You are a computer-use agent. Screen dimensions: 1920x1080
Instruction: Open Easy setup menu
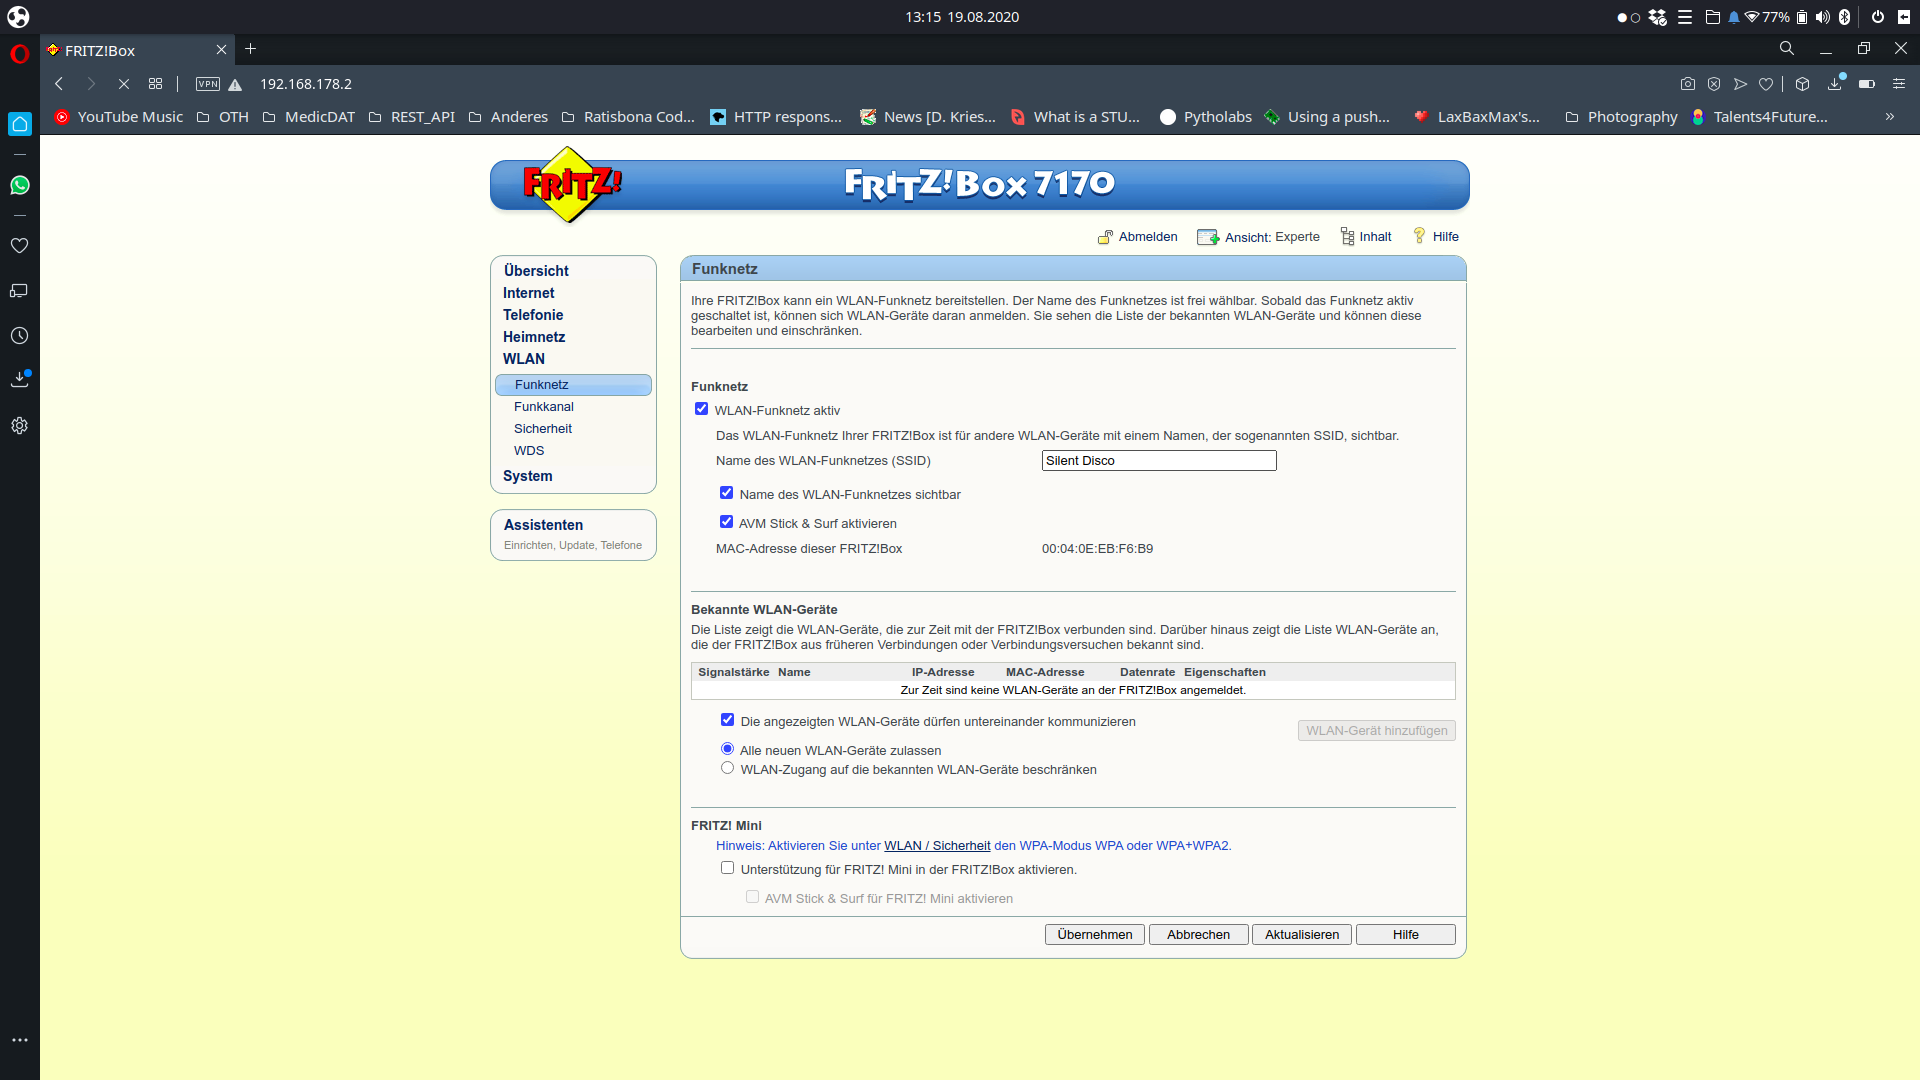[x=1899, y=84]
